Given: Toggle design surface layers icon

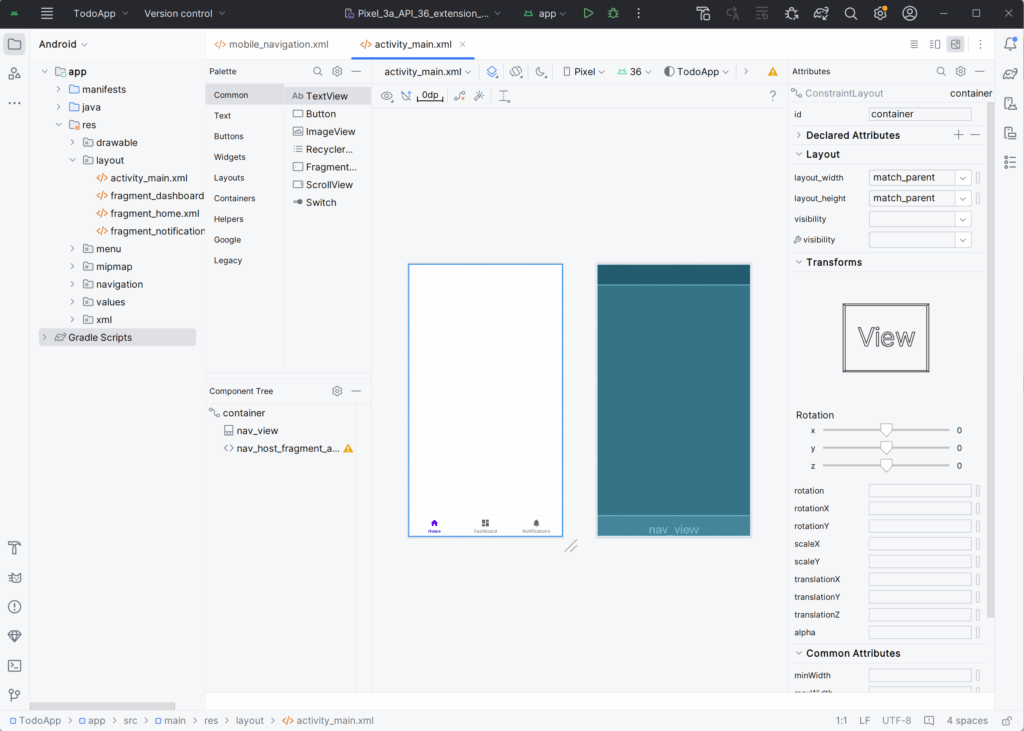Looking at the screenshot, I should point(492,72).
